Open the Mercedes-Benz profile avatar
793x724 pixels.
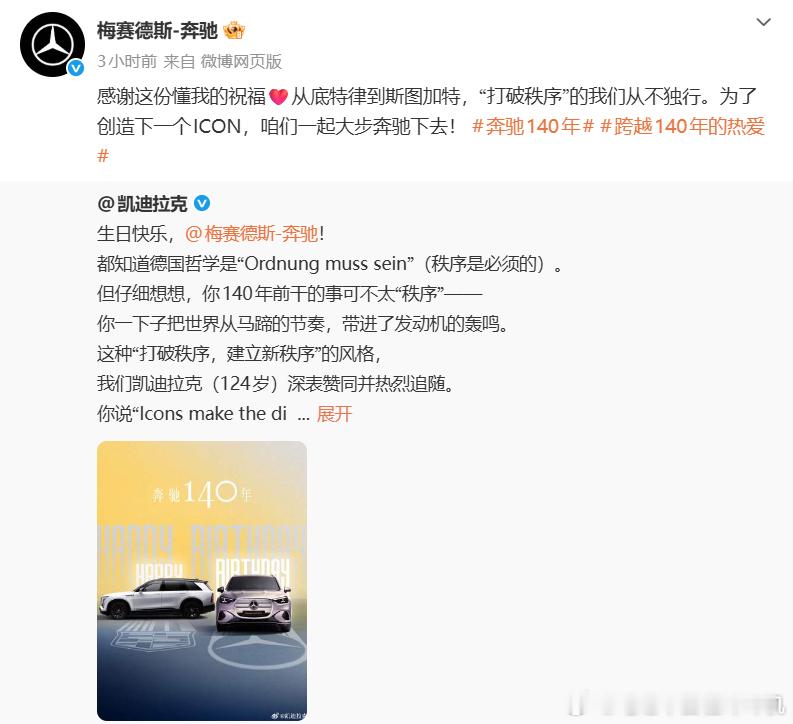(x=52, y=44)
